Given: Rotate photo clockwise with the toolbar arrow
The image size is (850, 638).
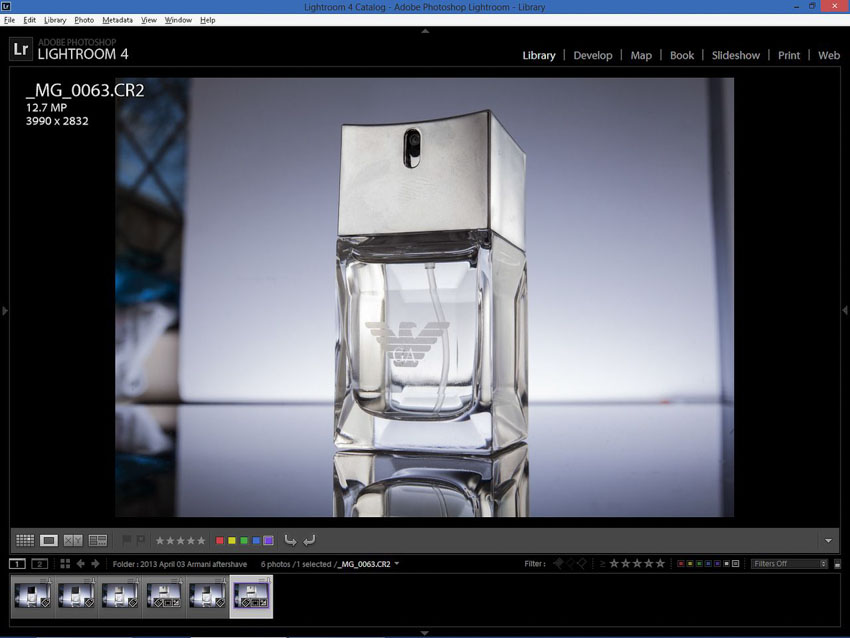Looking at the screenshot, I should (x=309, y=540).
